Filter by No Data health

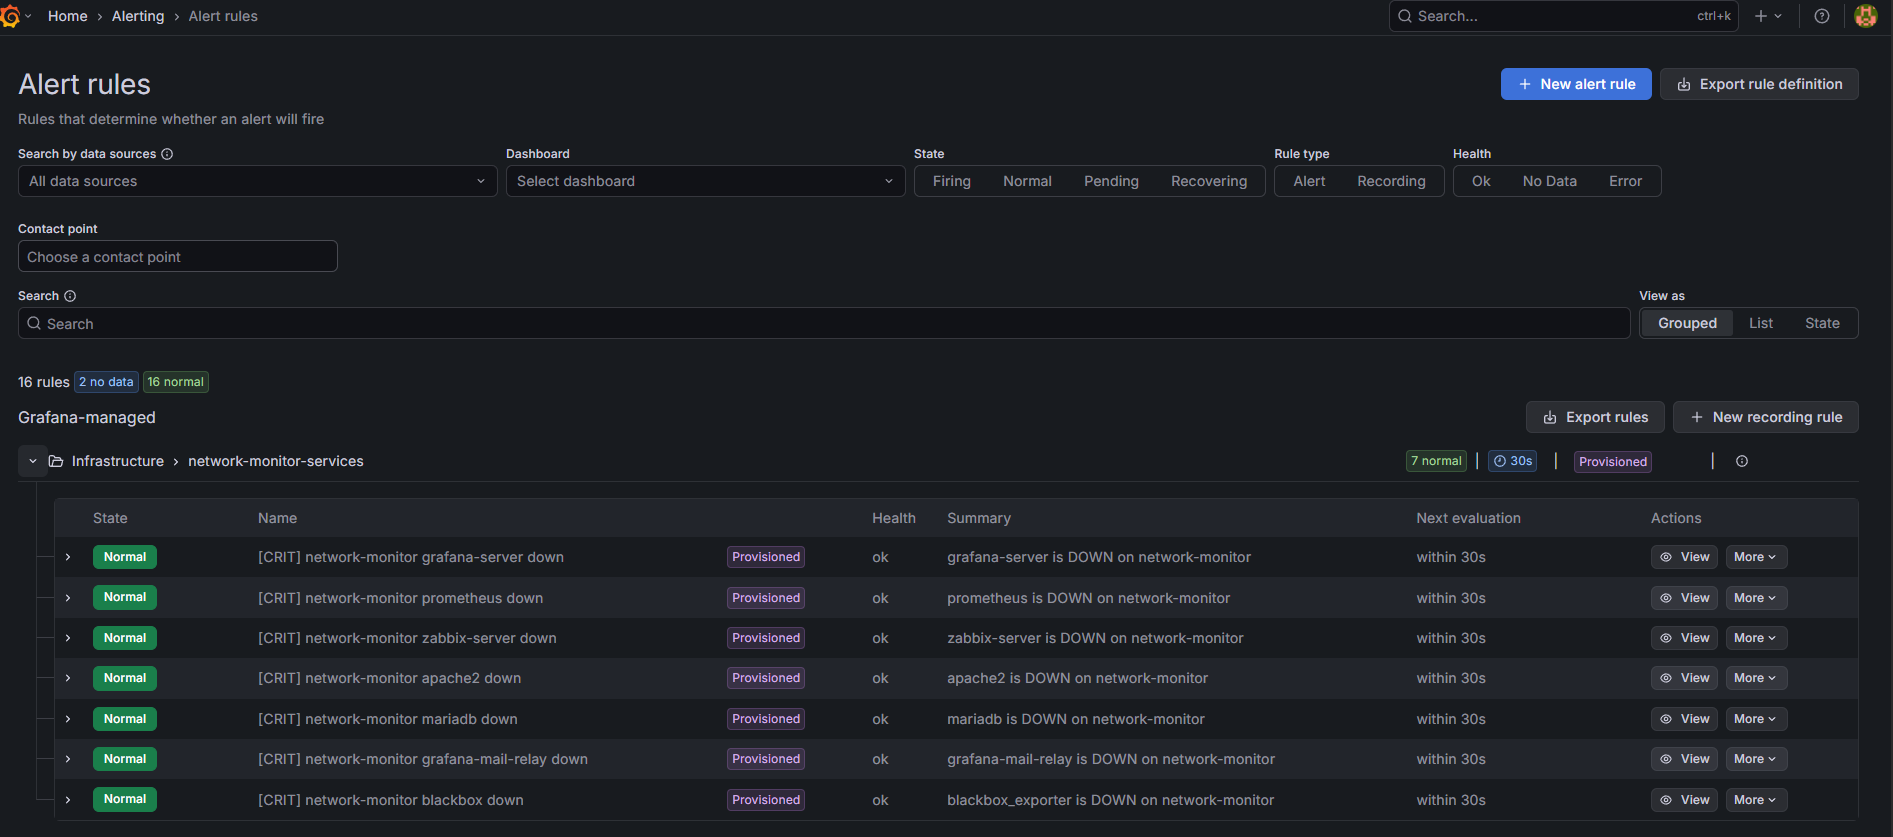point(1549,181)
